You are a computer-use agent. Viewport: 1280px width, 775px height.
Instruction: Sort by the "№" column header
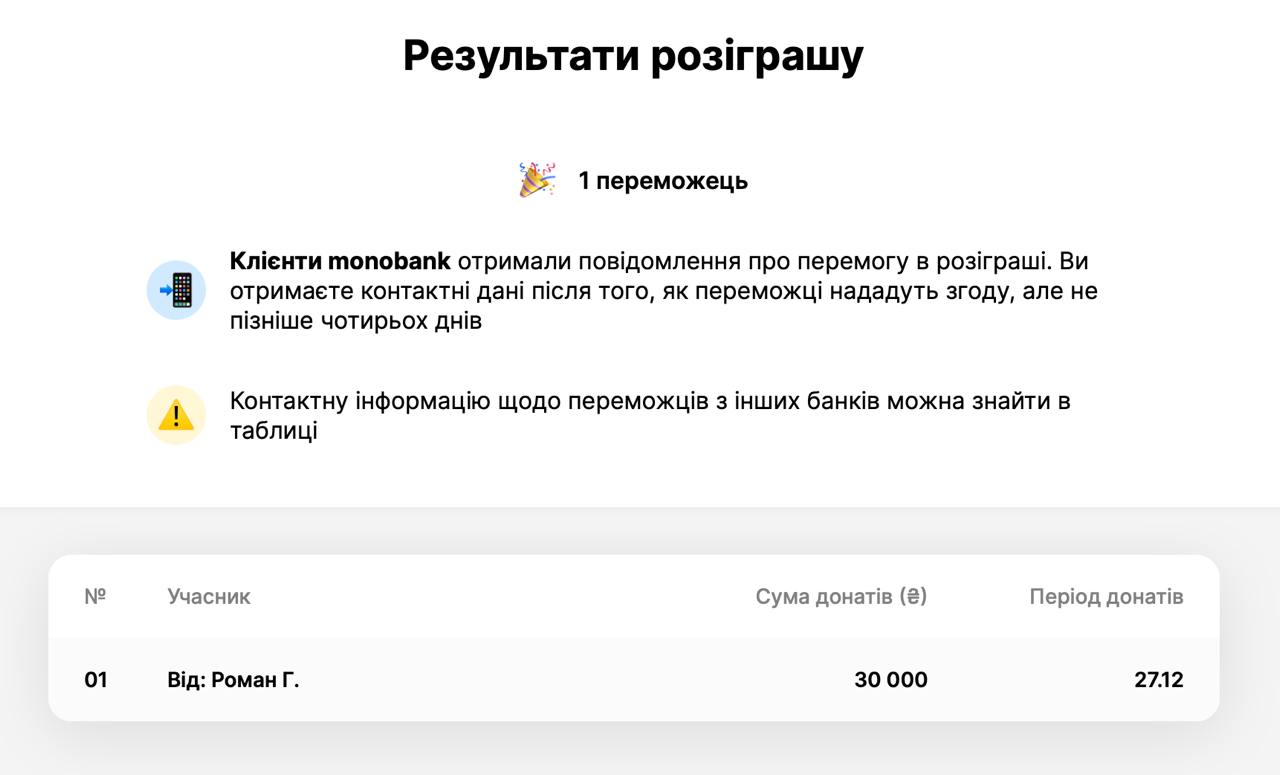(x=95, y=597)
